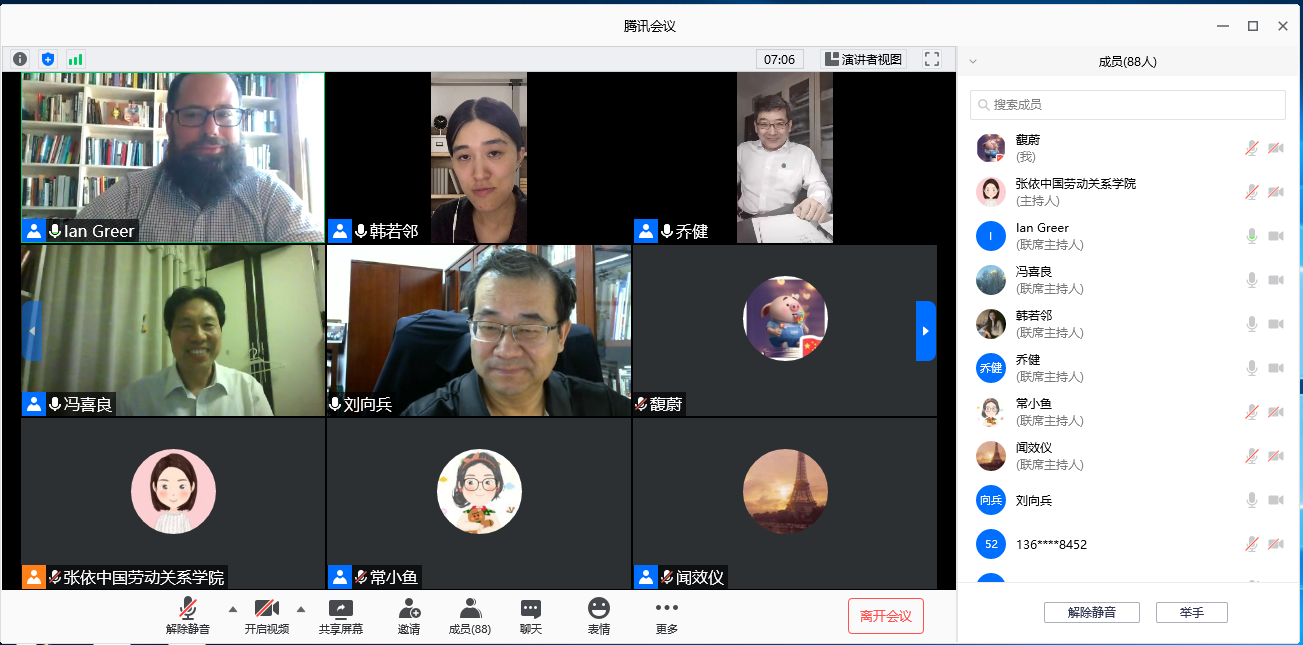Unmute microphone with 解除静音 toolbar button
Screen dimensions: 1303x645
188,616
